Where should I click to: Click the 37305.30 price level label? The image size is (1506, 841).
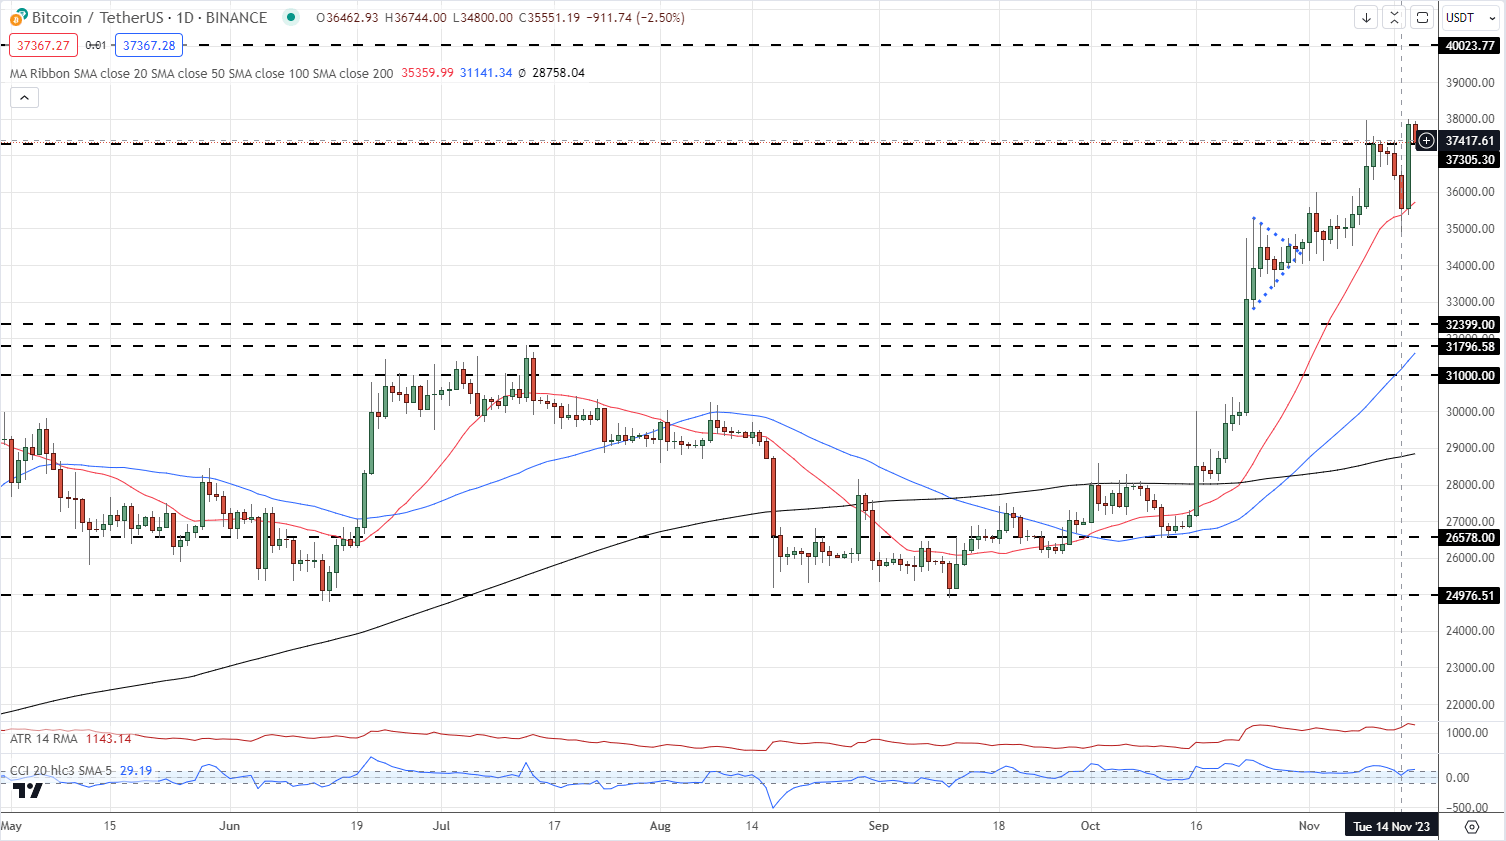click(x=1470, y=159)
